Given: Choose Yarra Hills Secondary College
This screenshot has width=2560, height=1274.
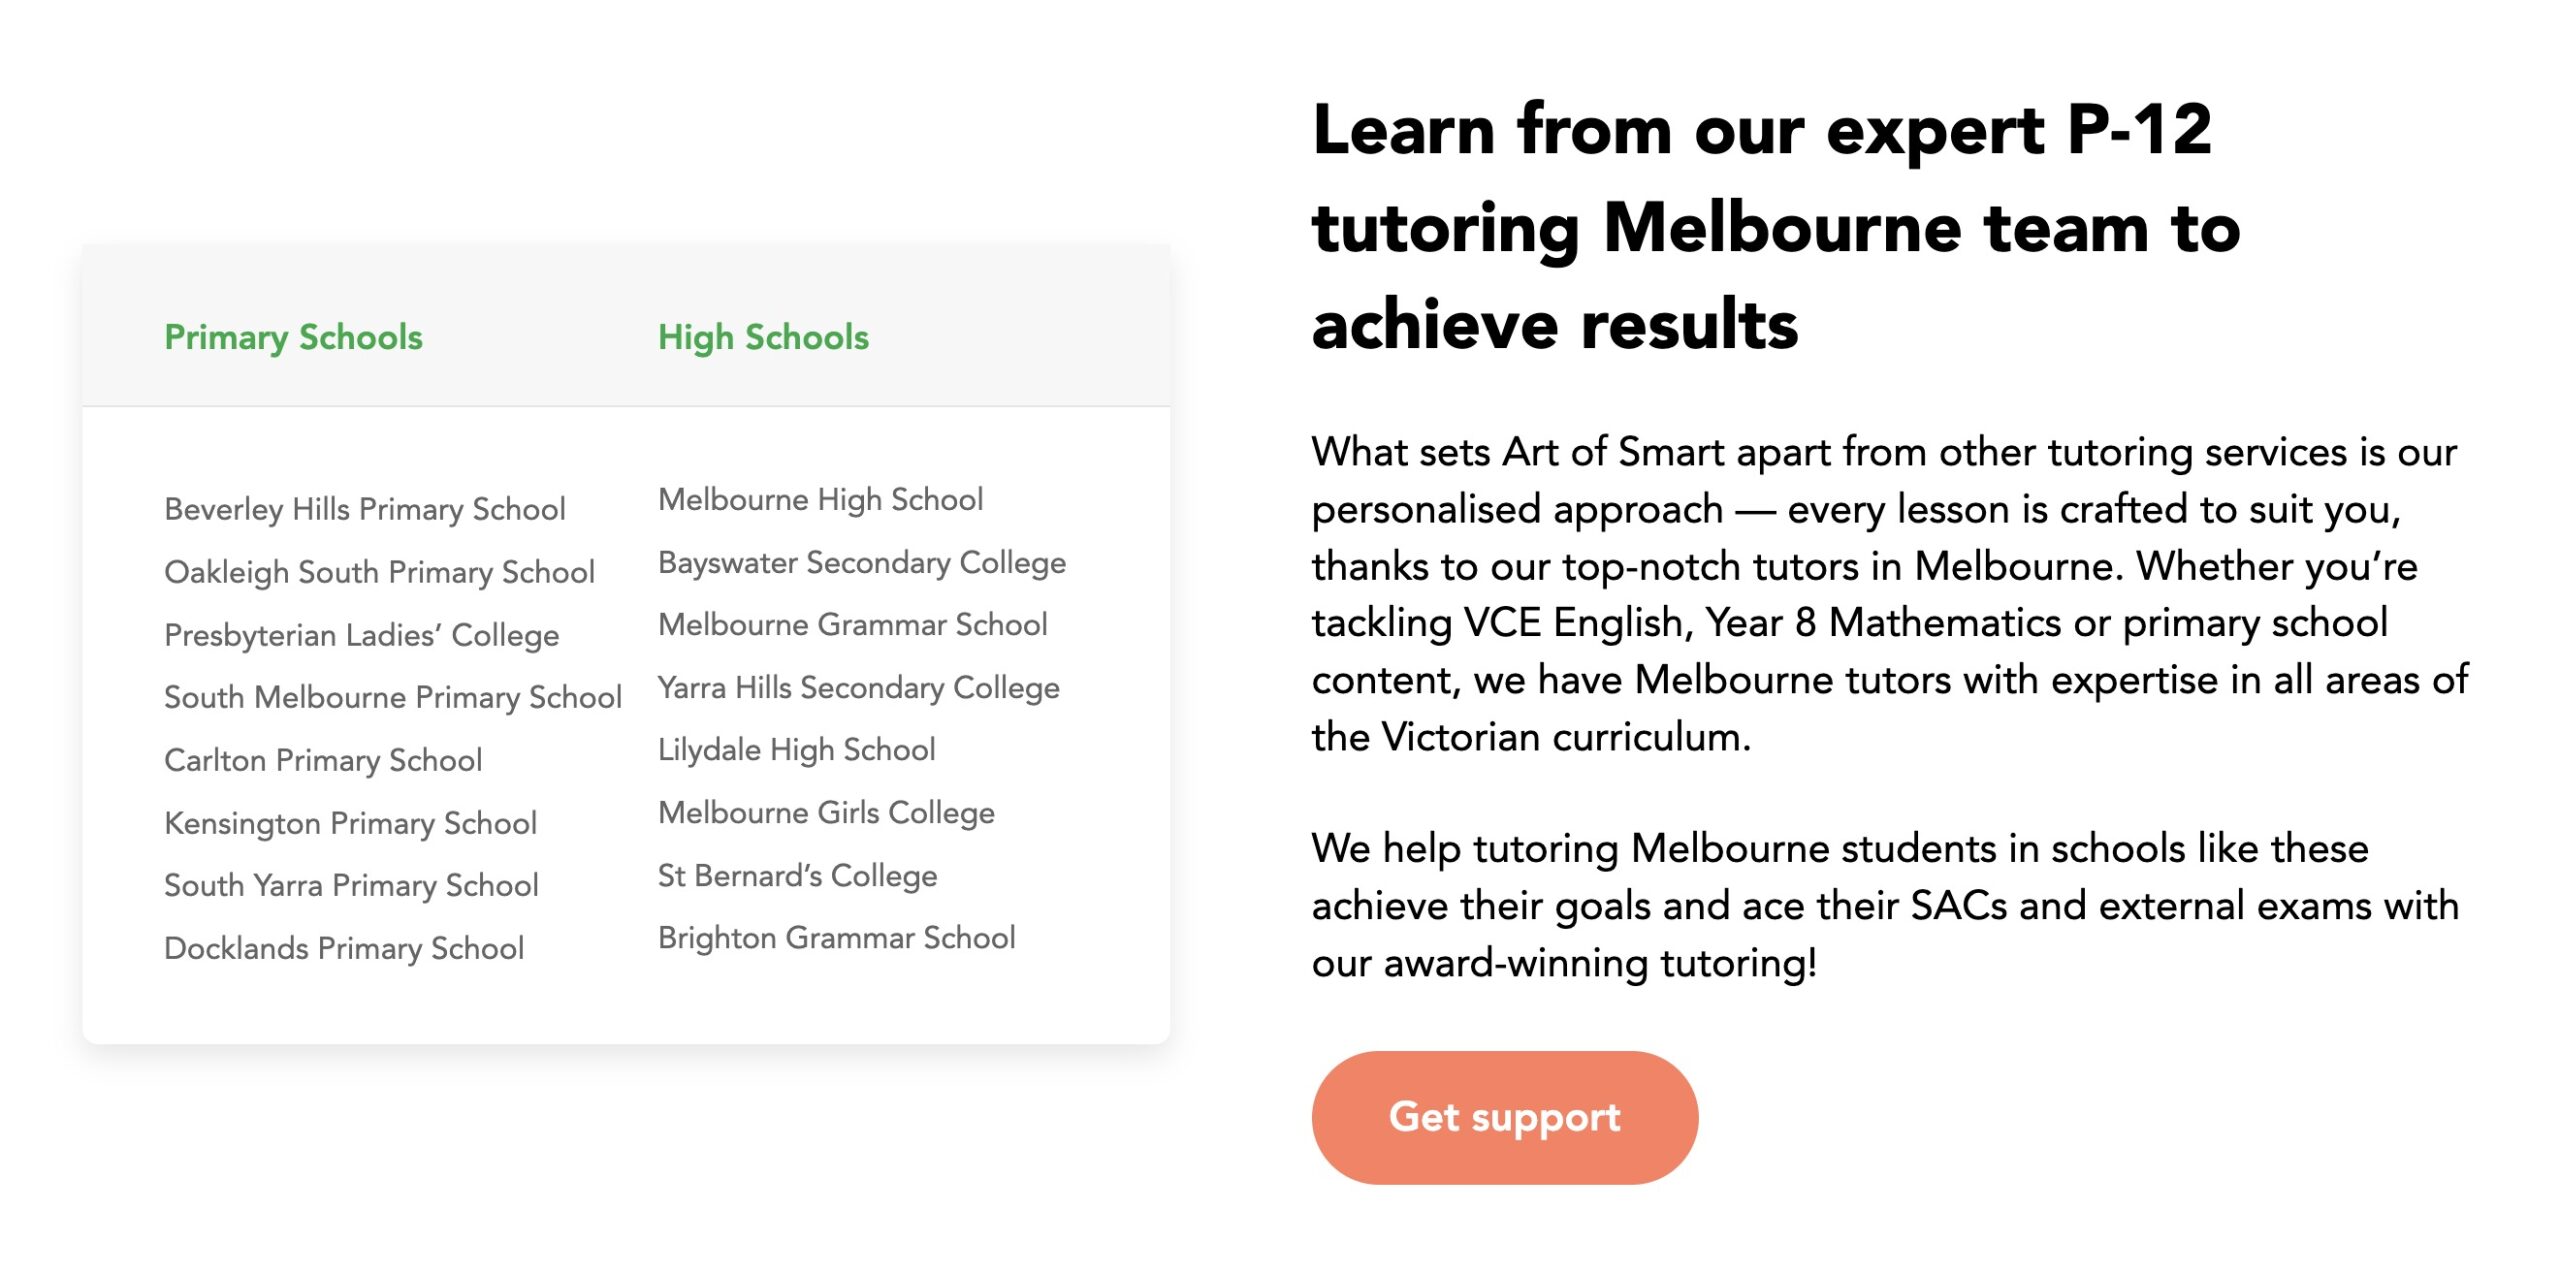Looking at the screenshot, I should coord(858,687).
